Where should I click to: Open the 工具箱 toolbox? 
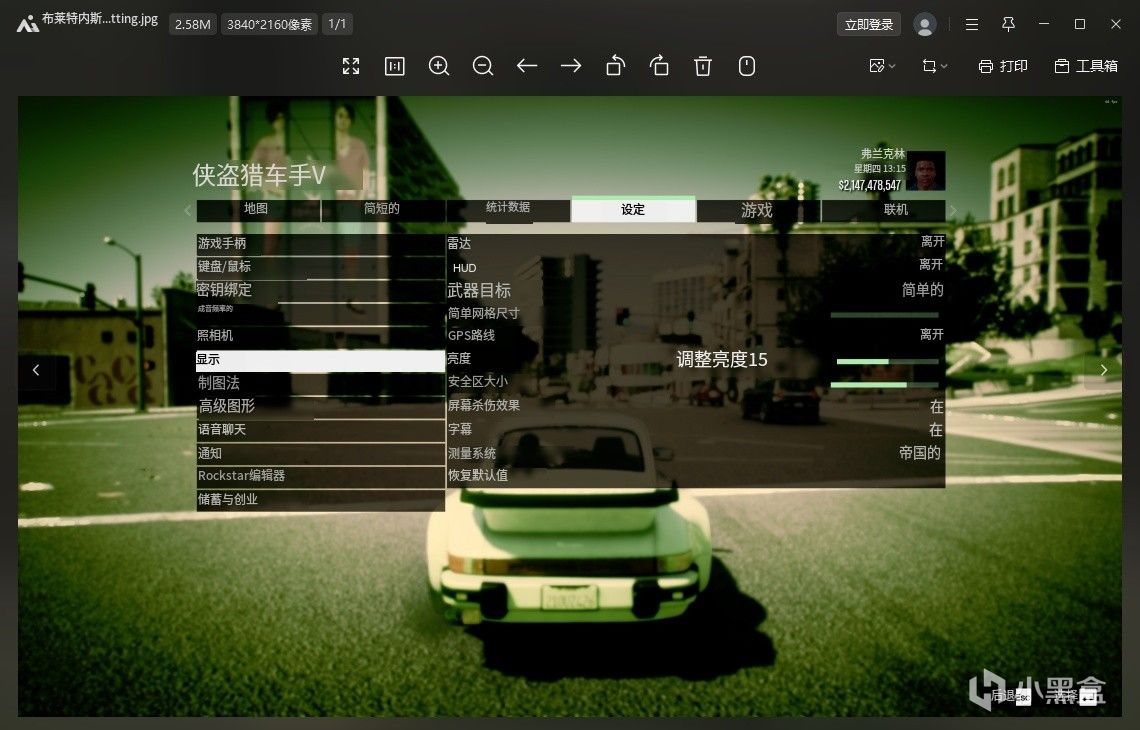tap(1086, 66)
